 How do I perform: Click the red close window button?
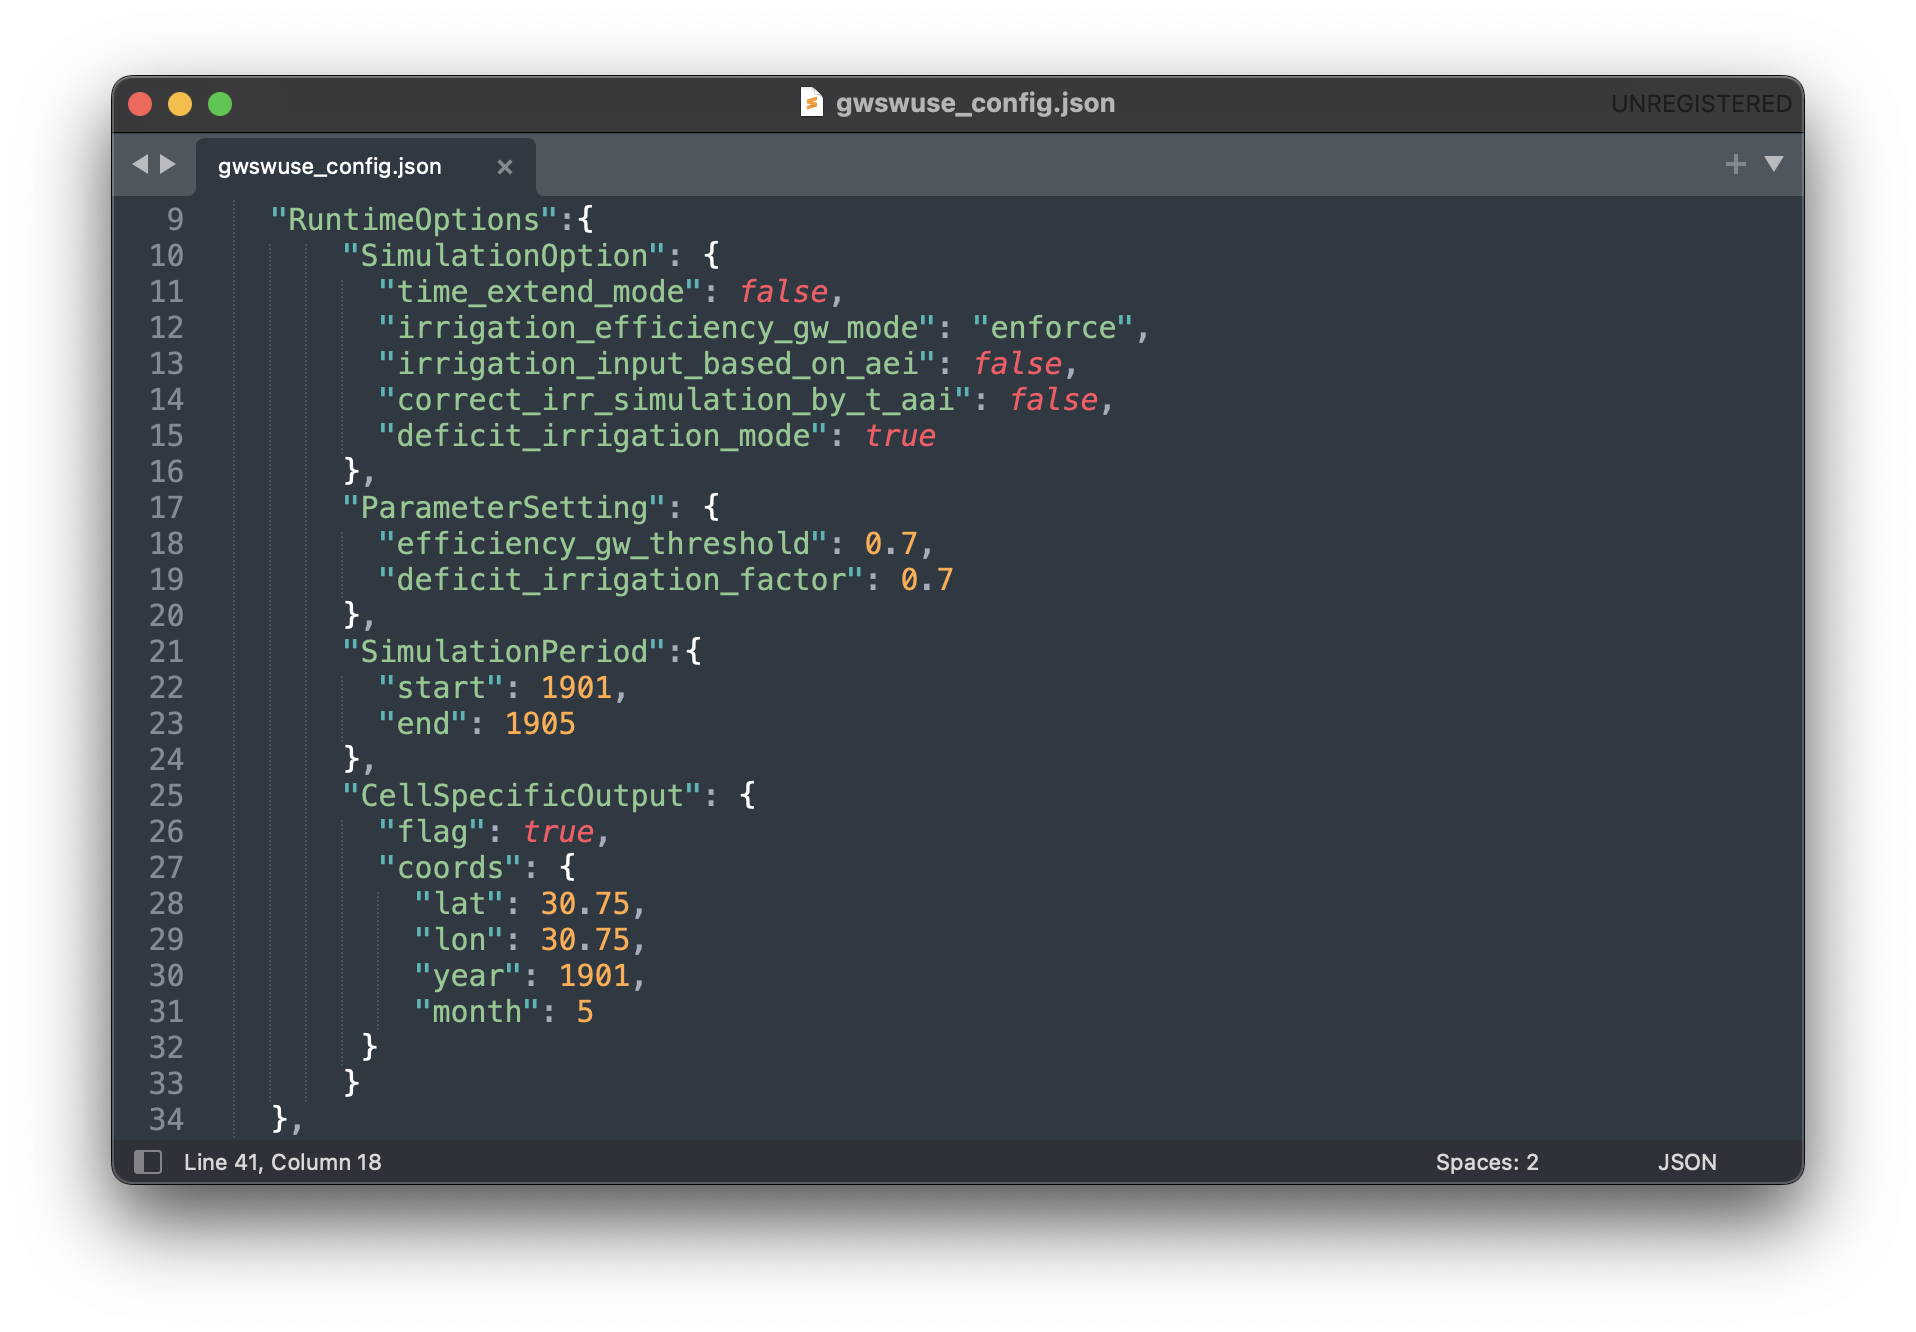[x=140, y=104]
